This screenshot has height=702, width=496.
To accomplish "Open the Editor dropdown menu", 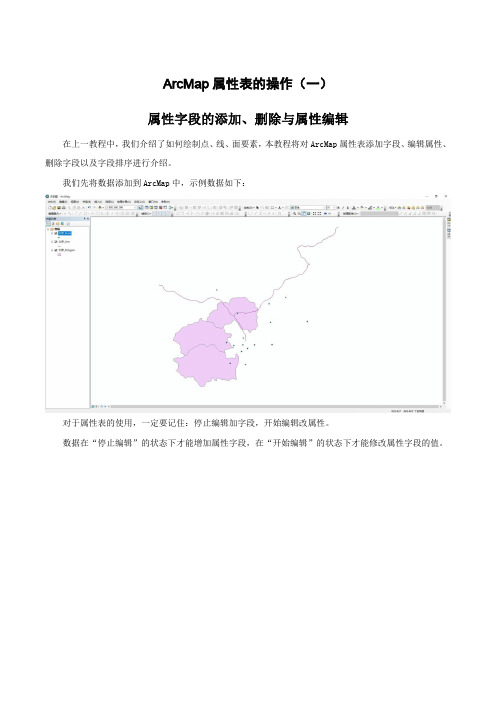I will point(56,214).
